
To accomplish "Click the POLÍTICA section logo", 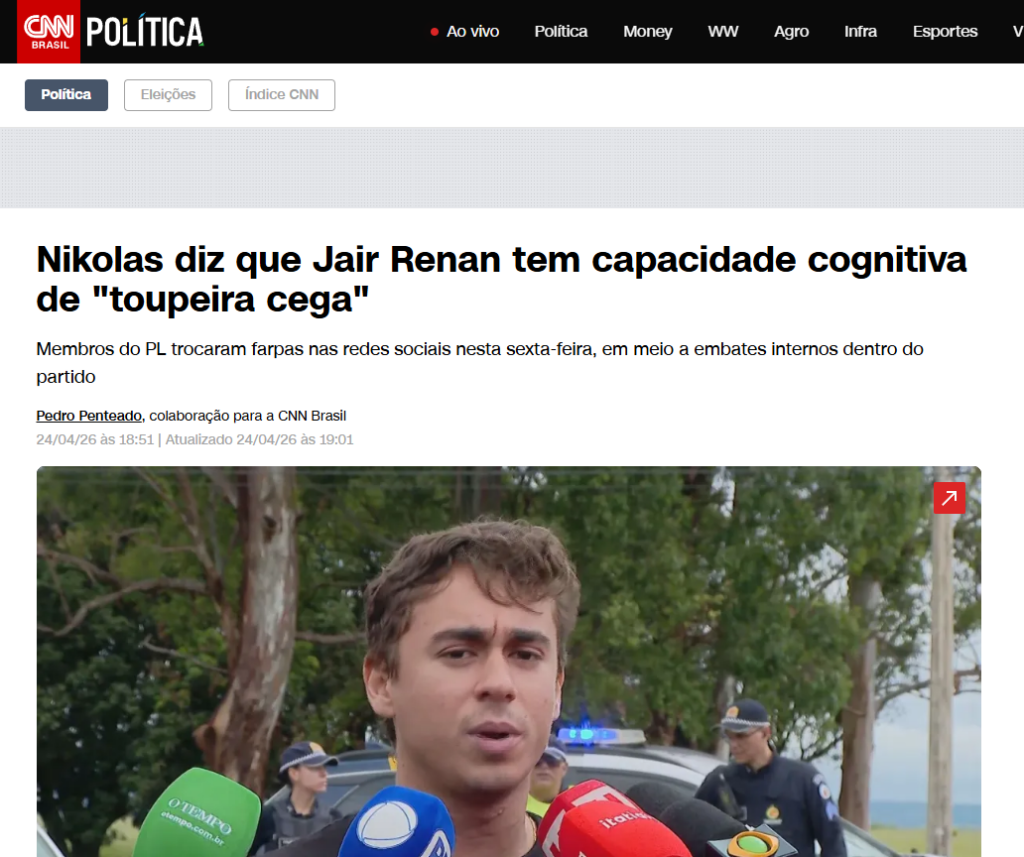I will click(x=144, y=32).
